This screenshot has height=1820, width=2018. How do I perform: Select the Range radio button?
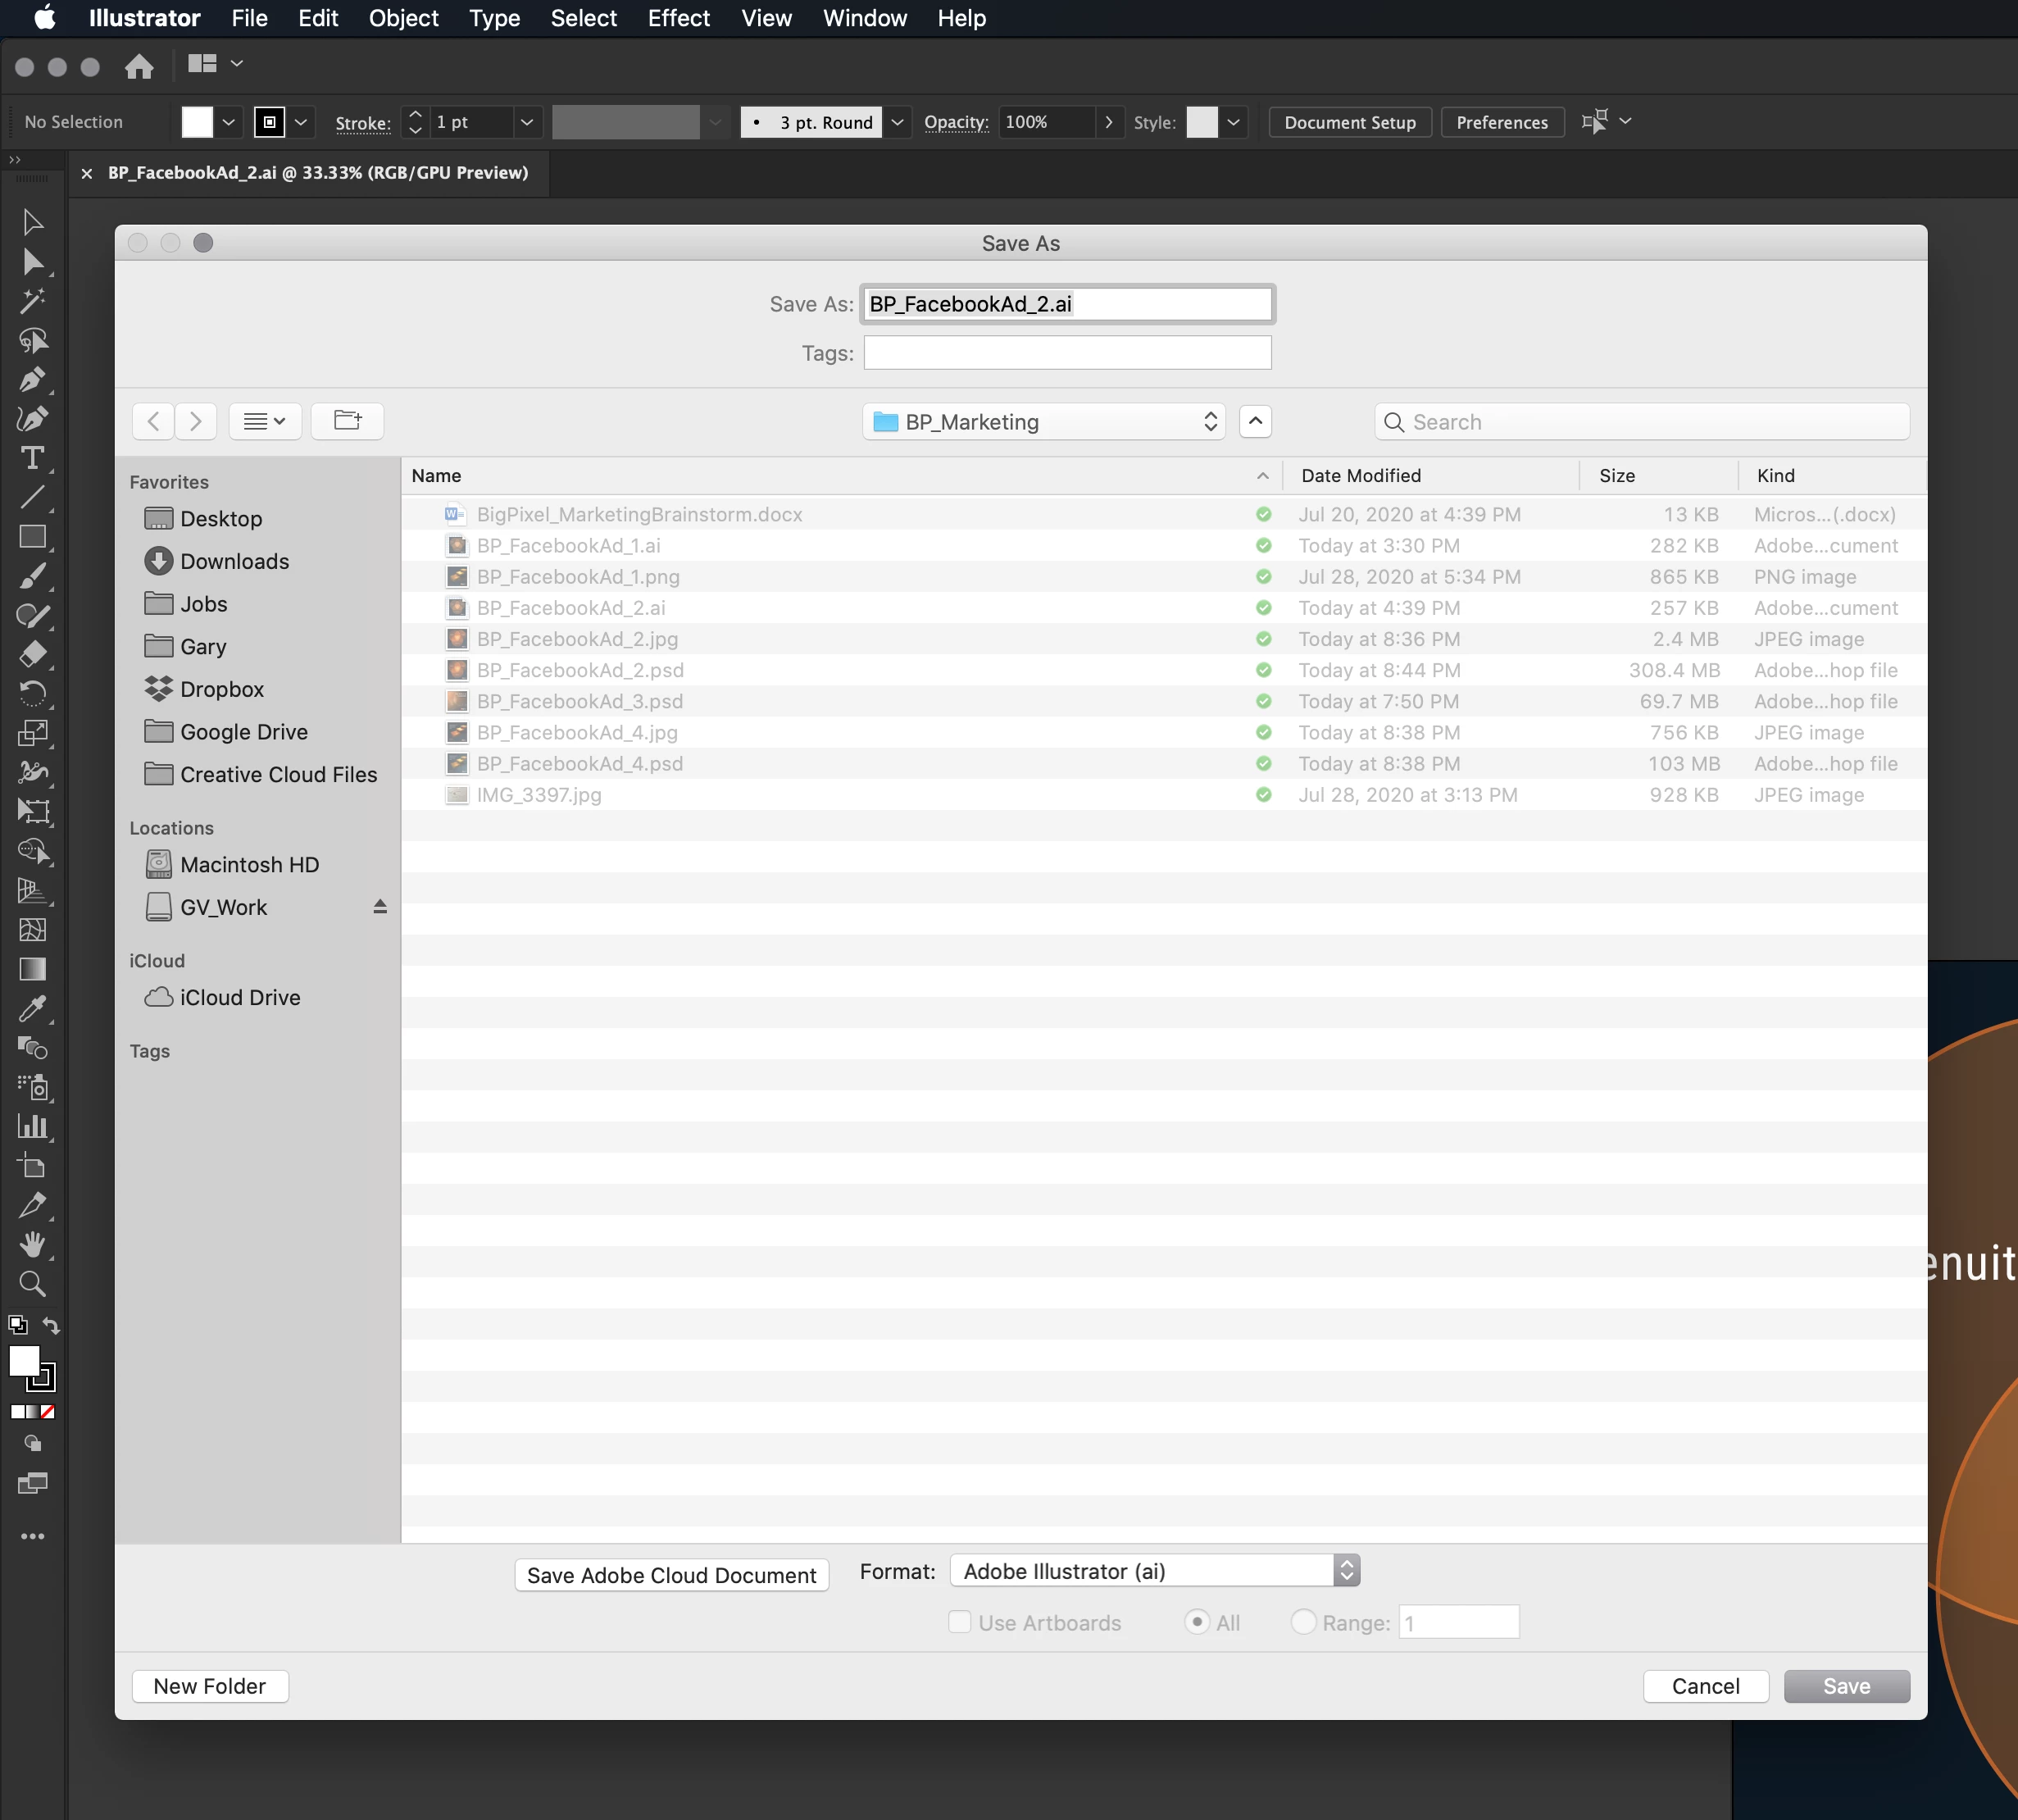(1303, 1622)
